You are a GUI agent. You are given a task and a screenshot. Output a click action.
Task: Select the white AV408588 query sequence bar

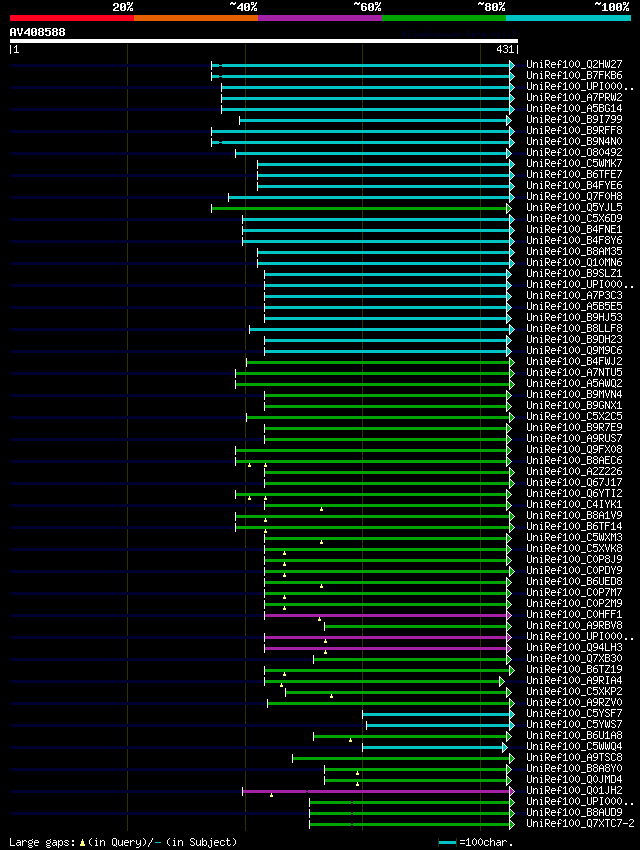(263, 41)
